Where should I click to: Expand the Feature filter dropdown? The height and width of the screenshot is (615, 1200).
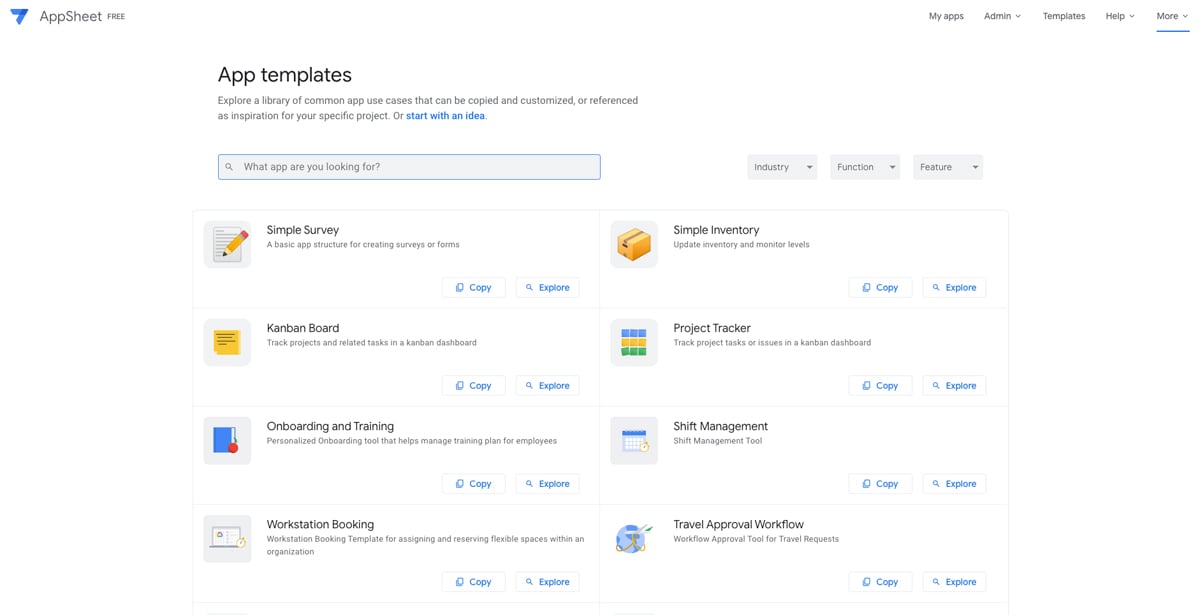point(948,167)
